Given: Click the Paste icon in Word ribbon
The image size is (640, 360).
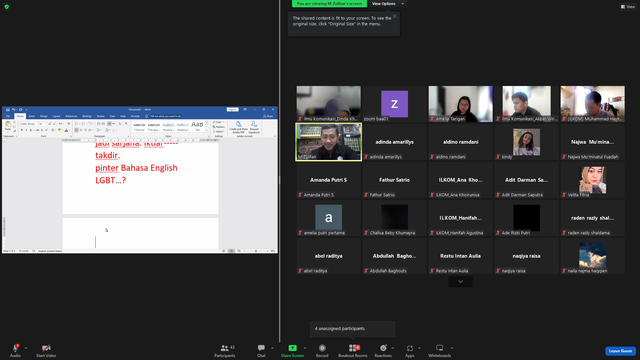Looking at the screenshot, I should pyautogui.click(x=8, y=124).
